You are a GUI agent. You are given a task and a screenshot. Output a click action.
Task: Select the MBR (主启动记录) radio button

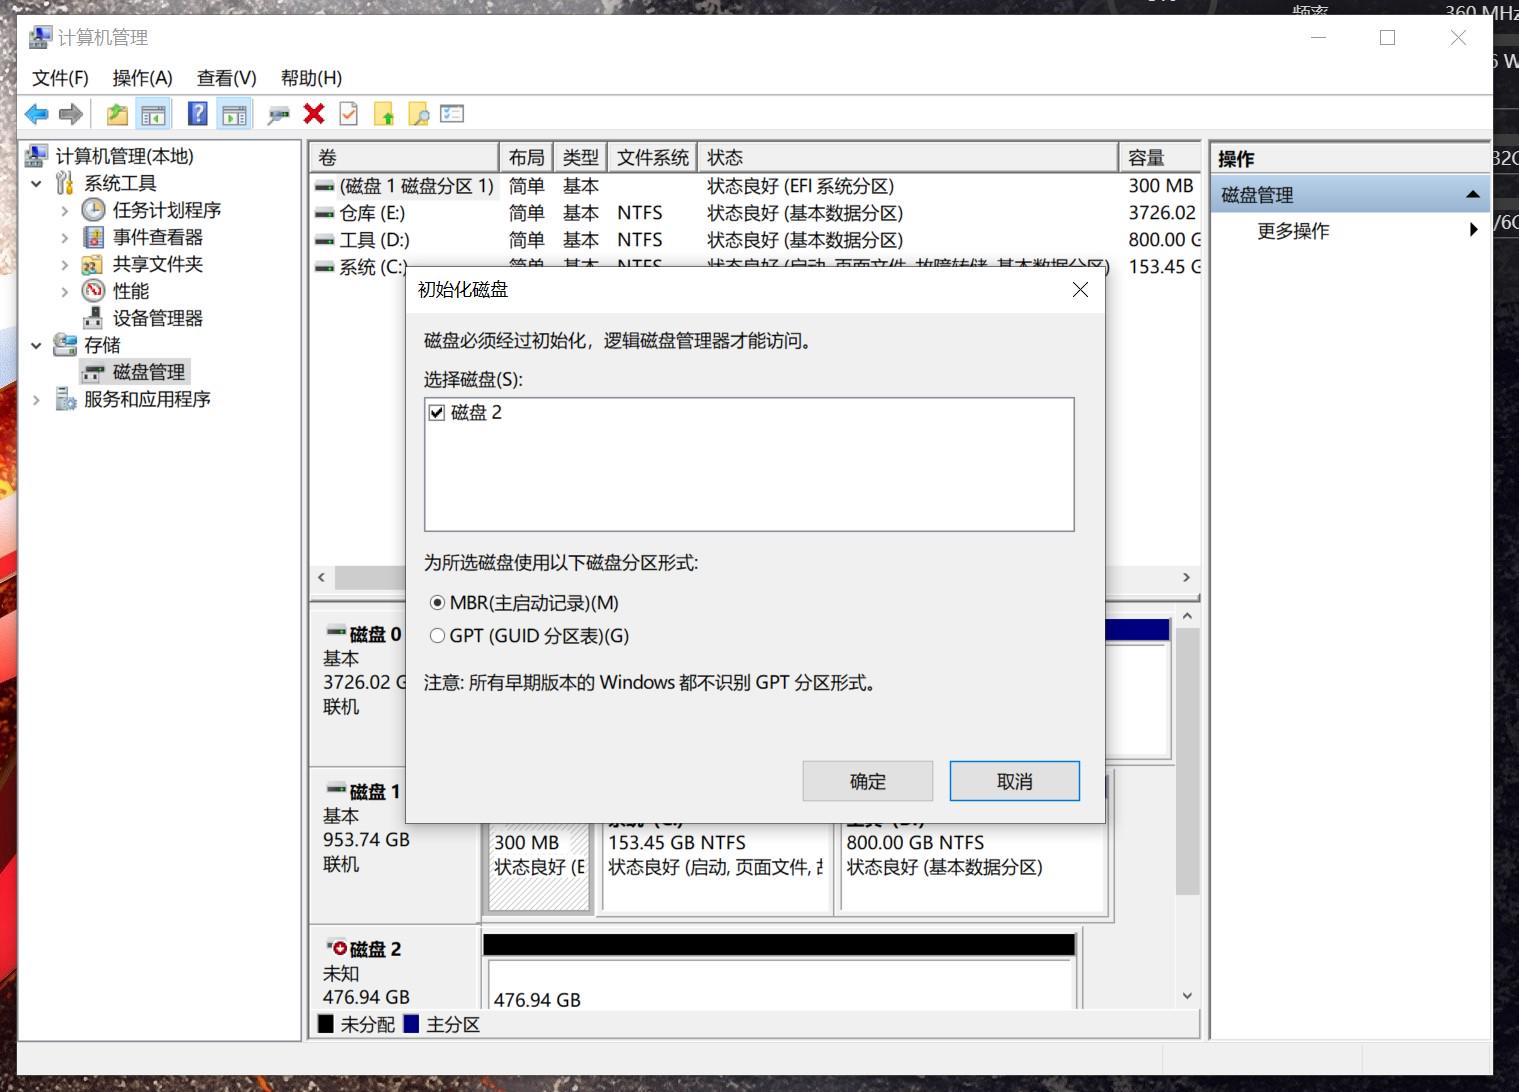pyautogui.click(x=437, y=603)
